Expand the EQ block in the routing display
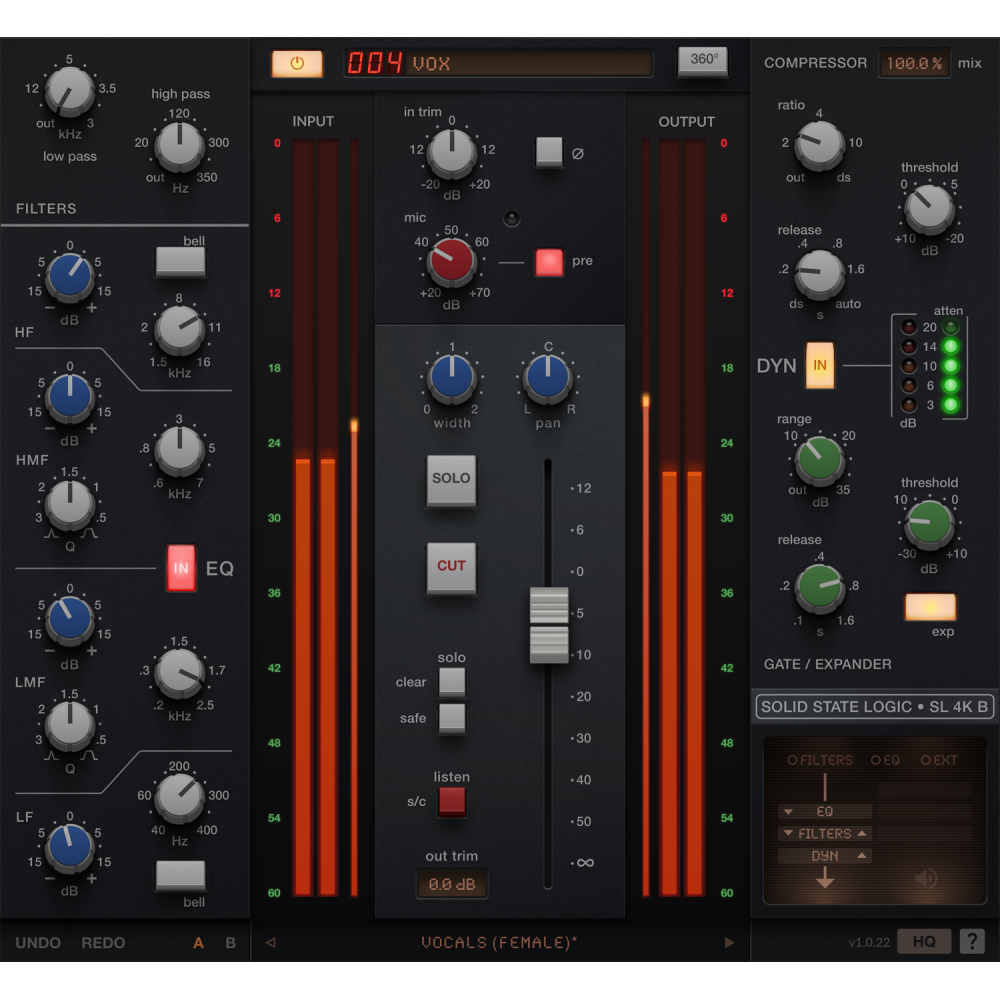The width and height of the screenshot is (1000, 1000). (x=789, y=811)
